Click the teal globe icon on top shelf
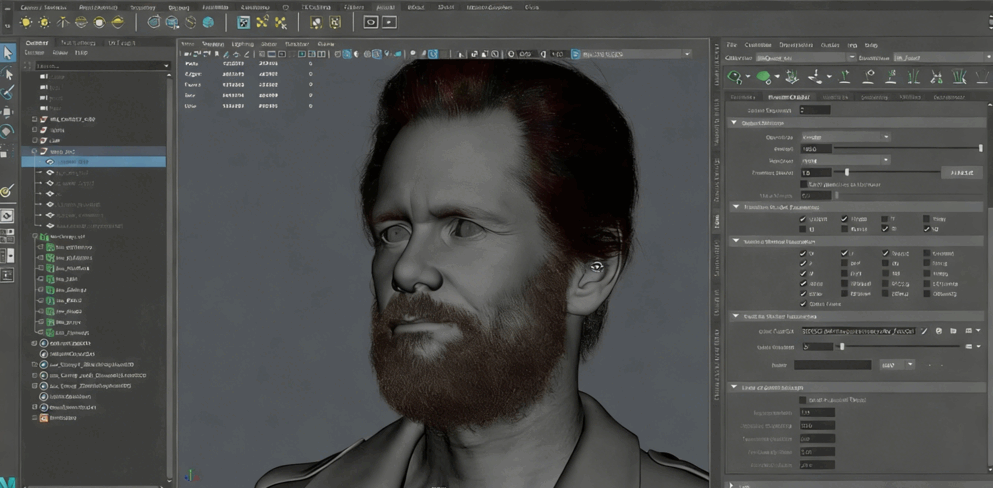 (x=208, y=22)
